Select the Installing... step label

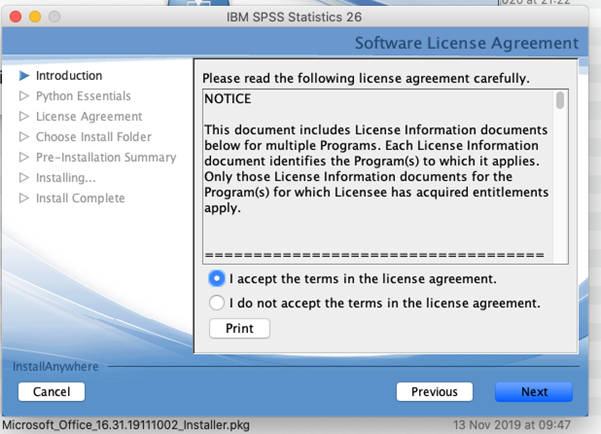pyautogui.click(x=66, y=178)
